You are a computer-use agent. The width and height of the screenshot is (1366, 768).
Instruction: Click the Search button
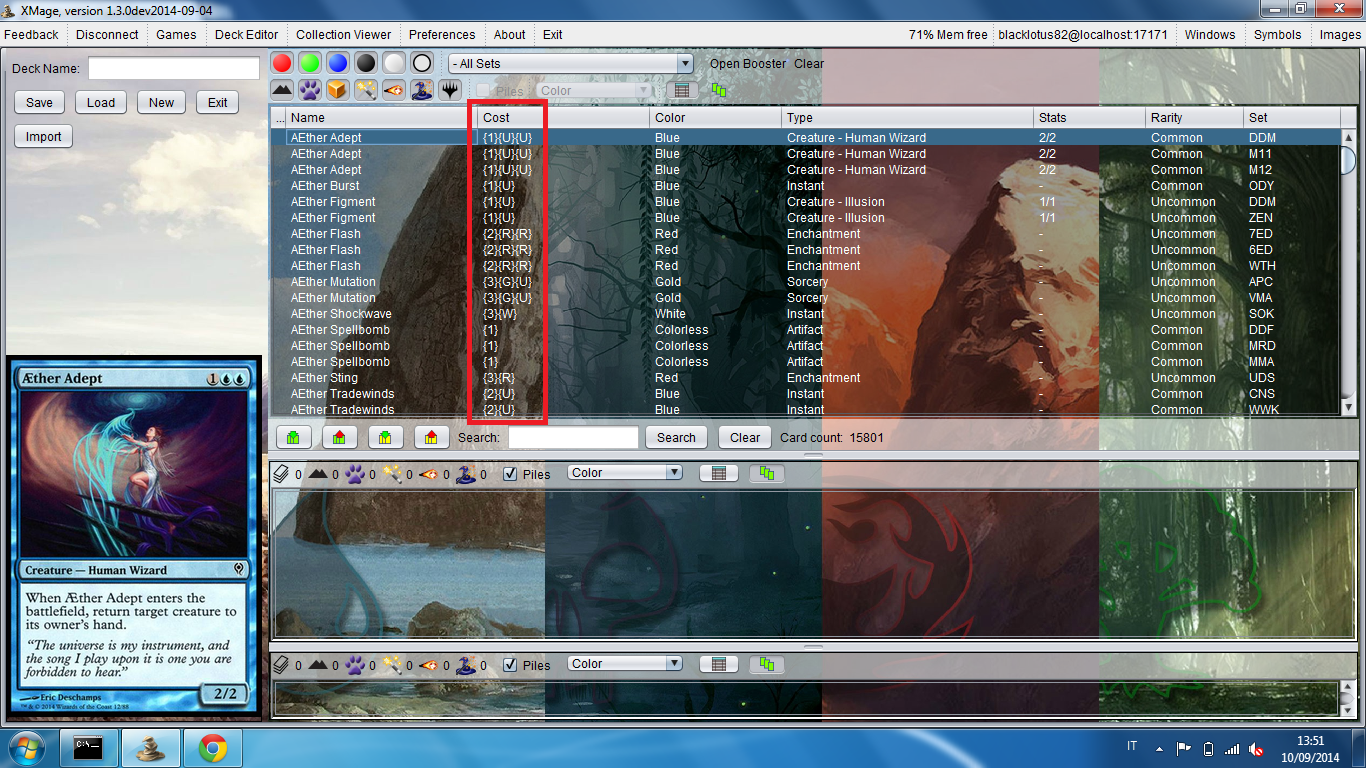point(676,437)
